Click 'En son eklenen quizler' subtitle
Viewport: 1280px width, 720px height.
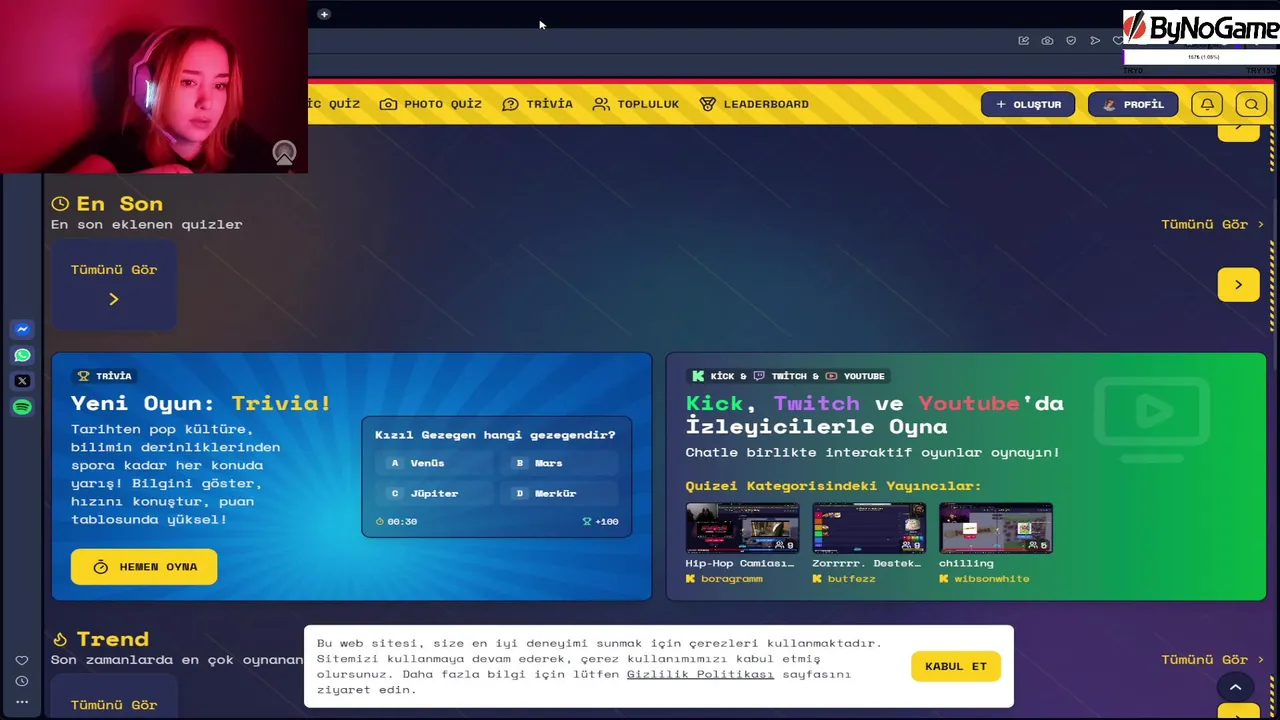[147, 224]
